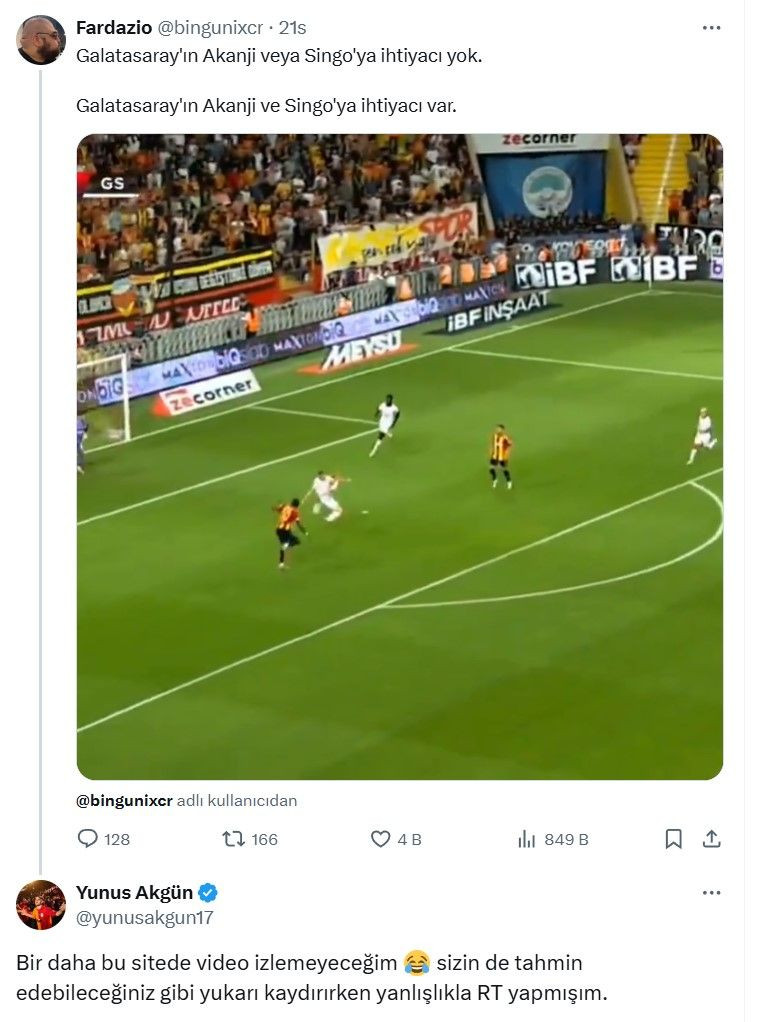Image resolution: width=779 pixels, height=1022 pixels.
Task: Open the @yunusakgun17 handle
Action: [x=144, y=917]
